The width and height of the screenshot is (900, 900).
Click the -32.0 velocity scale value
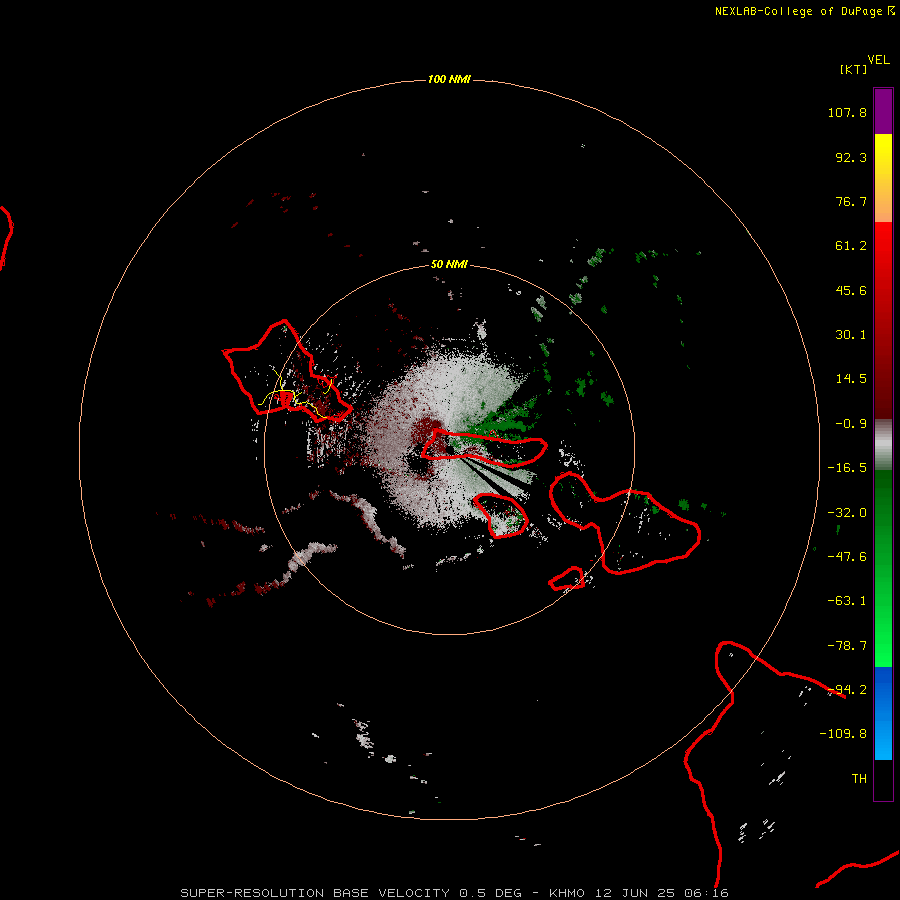coord(847,513)
